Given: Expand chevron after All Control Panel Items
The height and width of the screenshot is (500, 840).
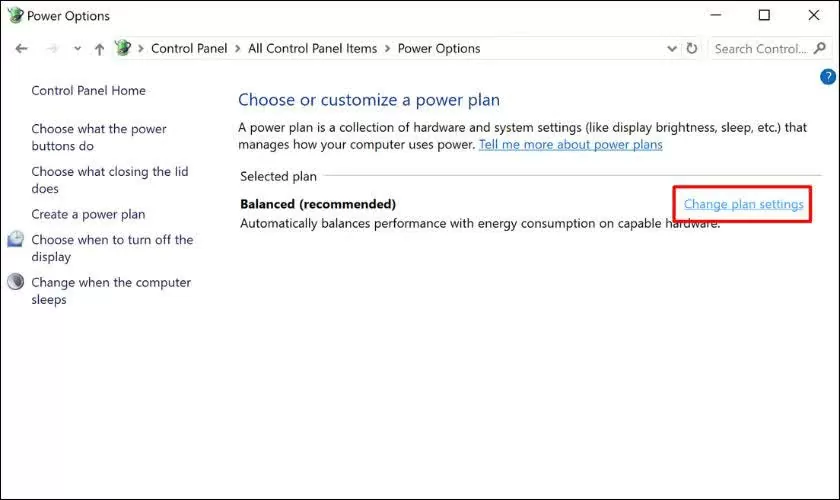Looking at the screenshot, I should 388,49.
